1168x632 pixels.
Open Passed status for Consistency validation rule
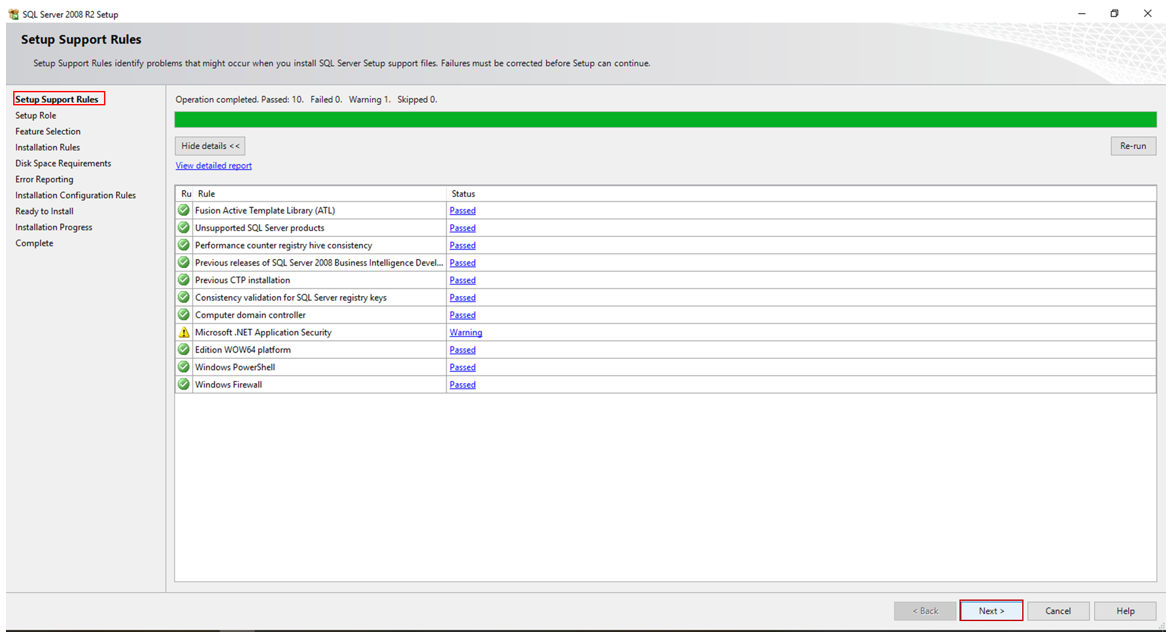click(x=463, y=297)
